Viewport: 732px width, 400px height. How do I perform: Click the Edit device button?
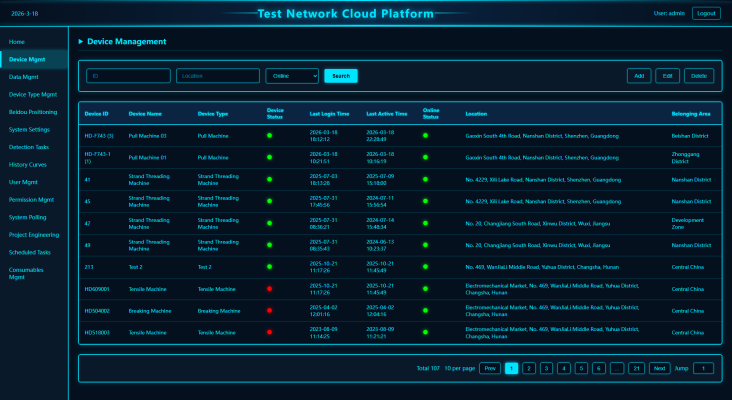click(668, 76)
